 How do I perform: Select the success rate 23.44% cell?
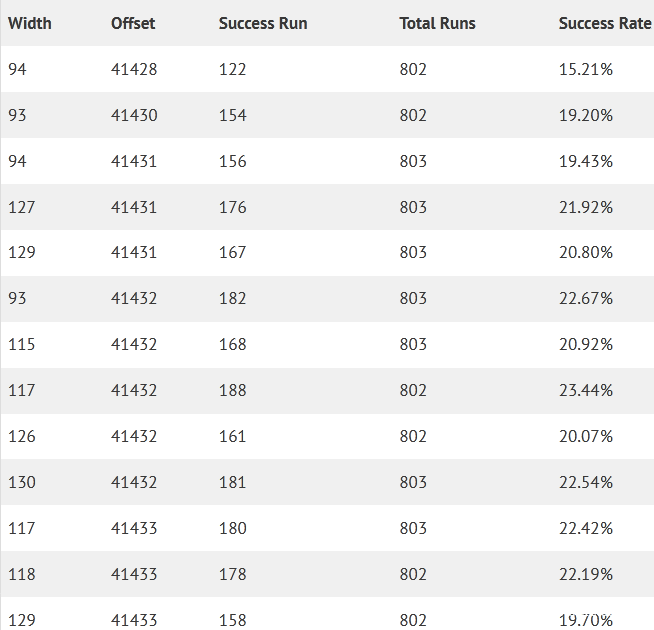click(x=586, y=390)
